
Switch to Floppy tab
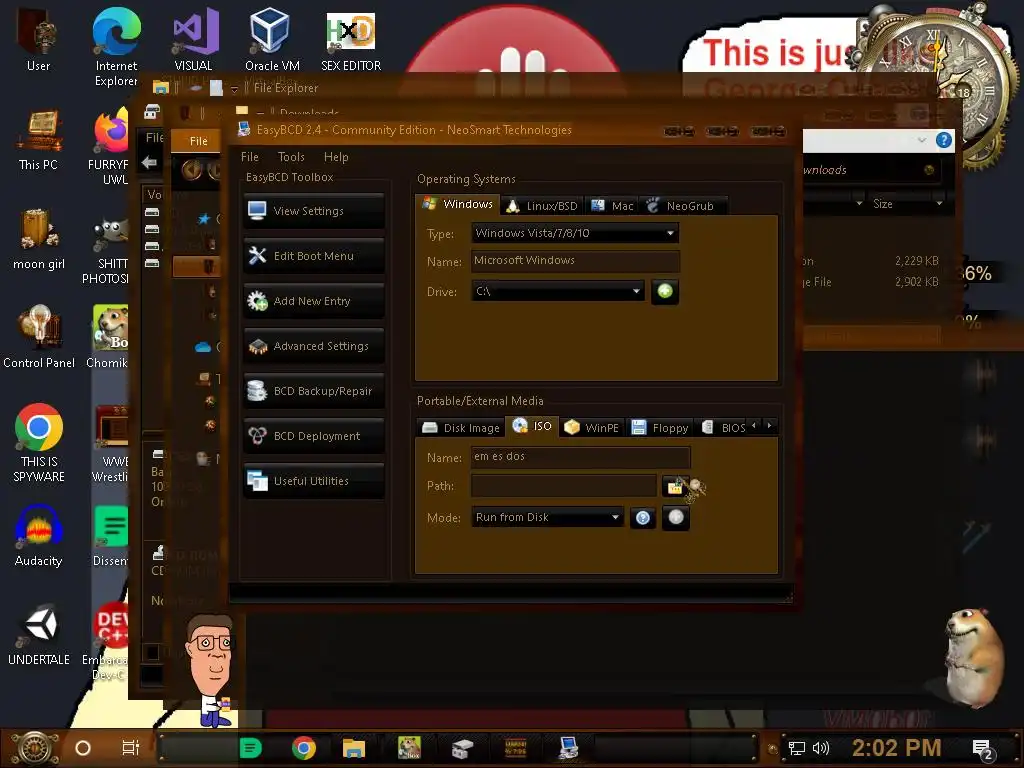tap(660, 428)
